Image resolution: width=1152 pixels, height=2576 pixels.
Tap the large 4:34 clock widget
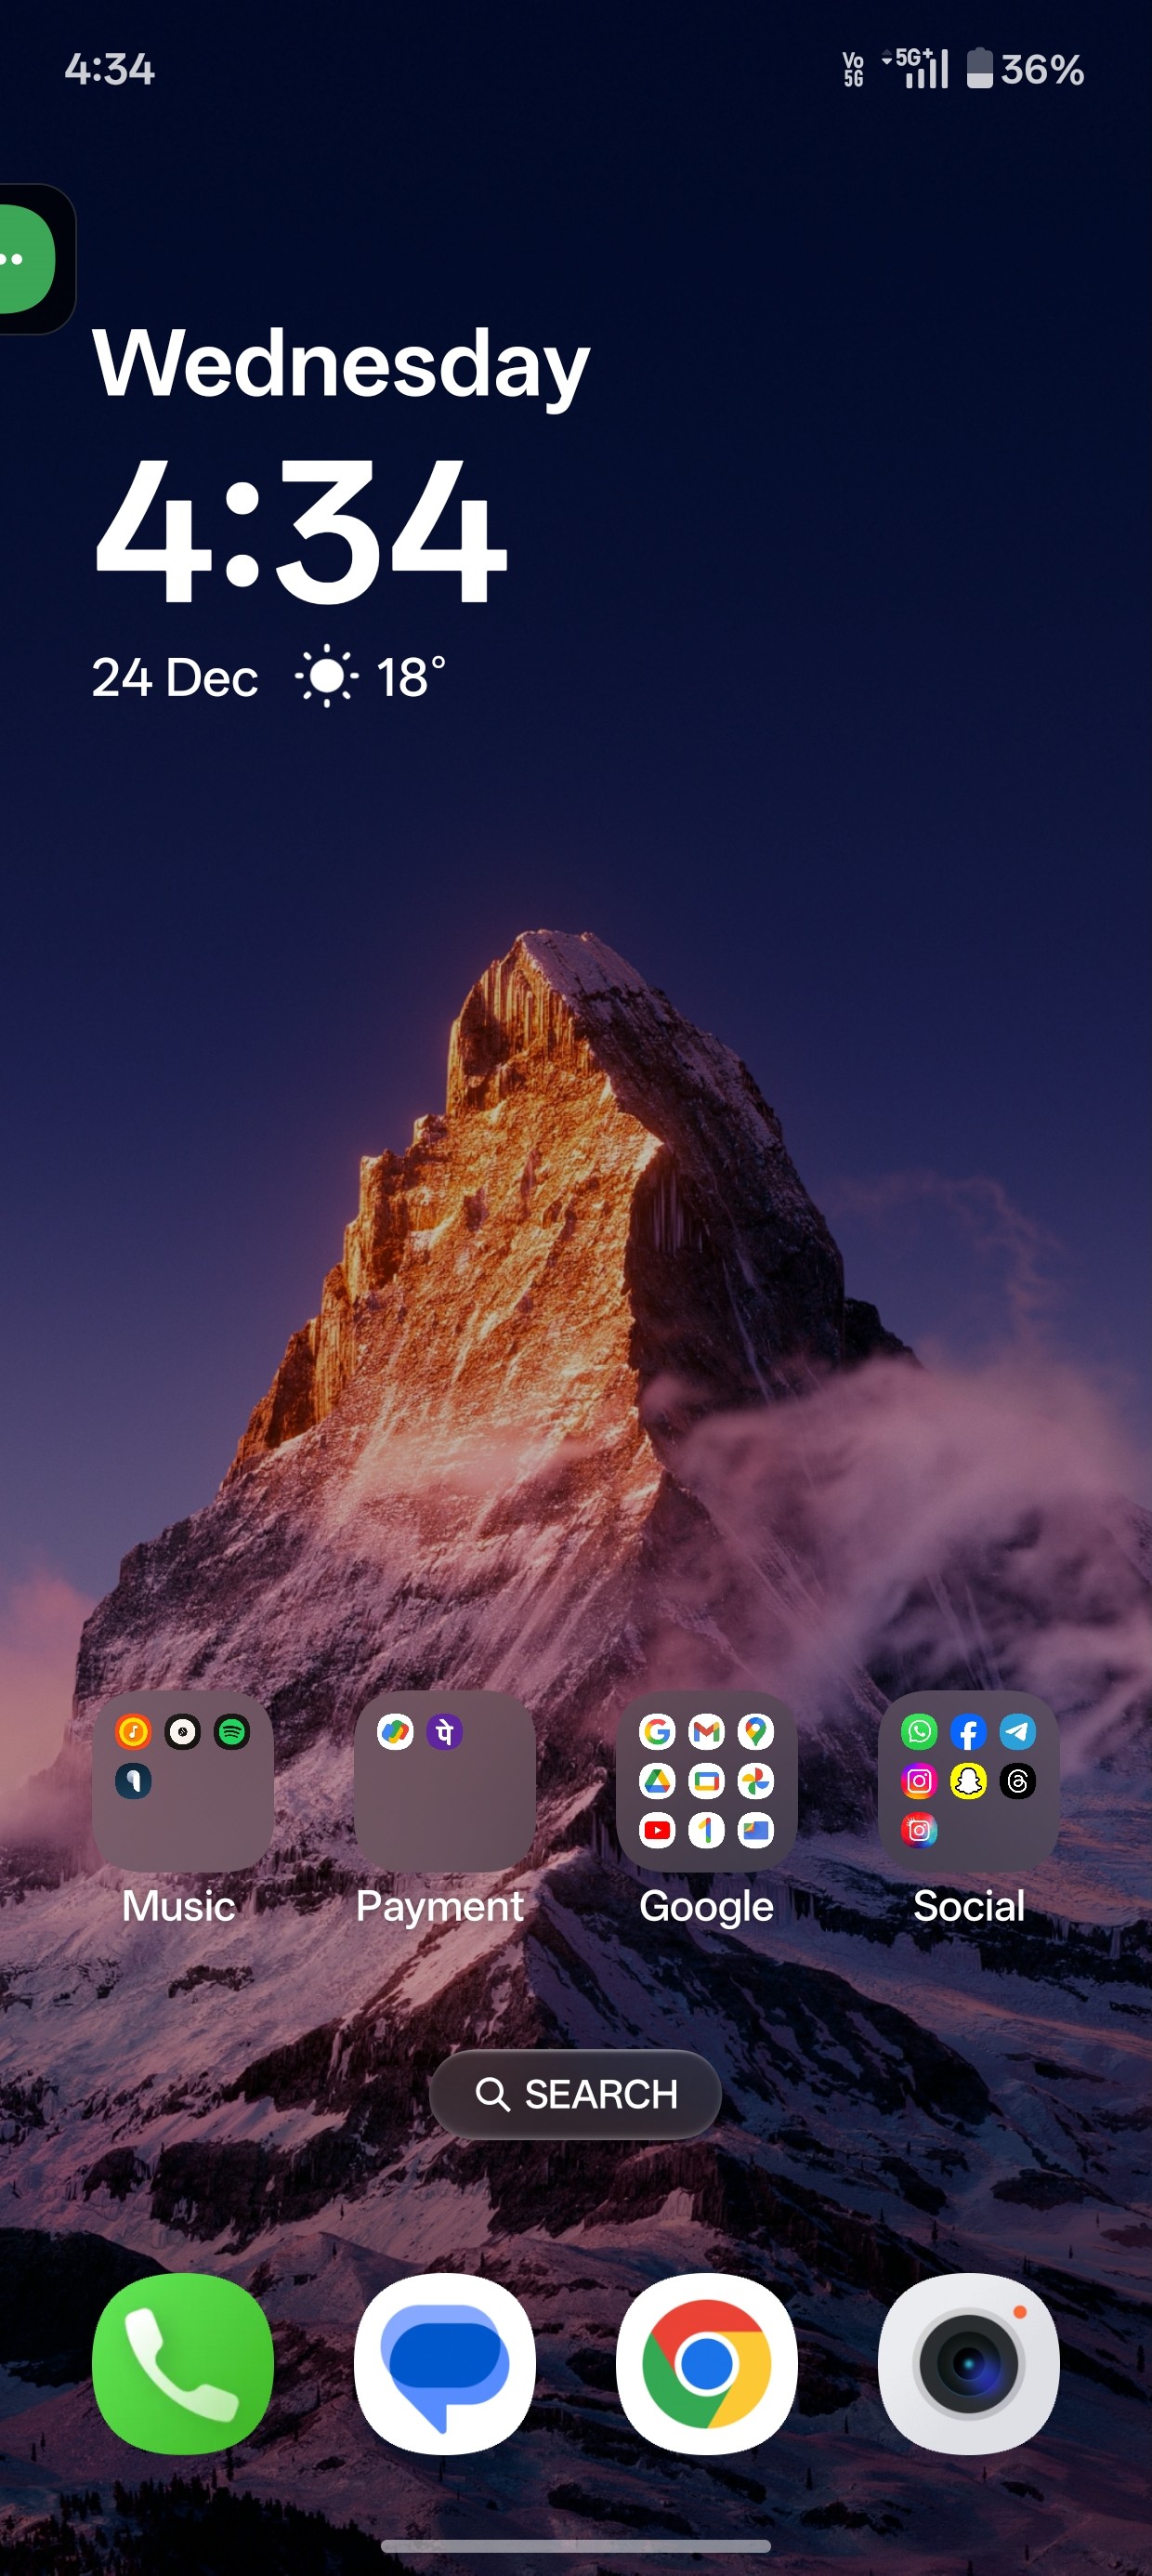click(300, 530)
